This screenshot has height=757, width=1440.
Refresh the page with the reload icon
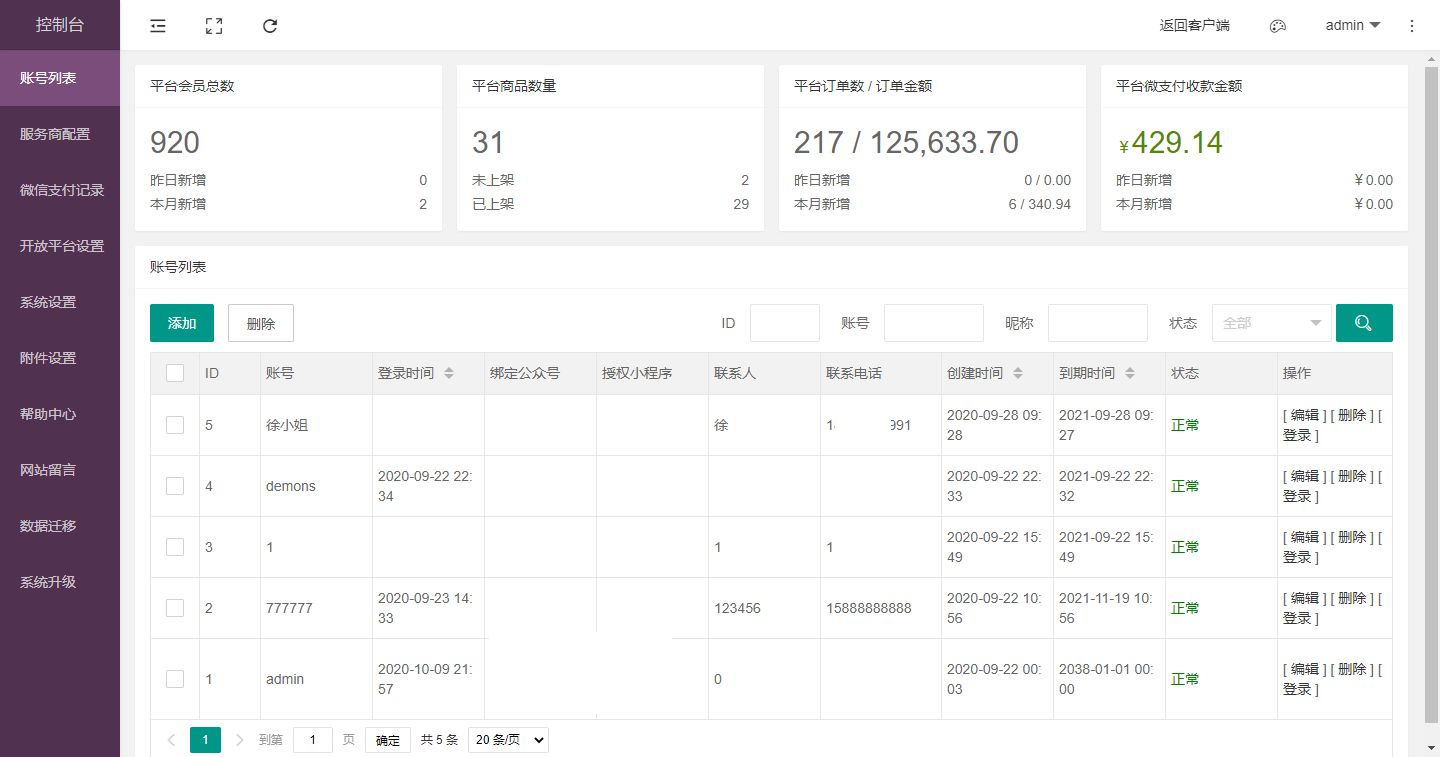[270, 26]
